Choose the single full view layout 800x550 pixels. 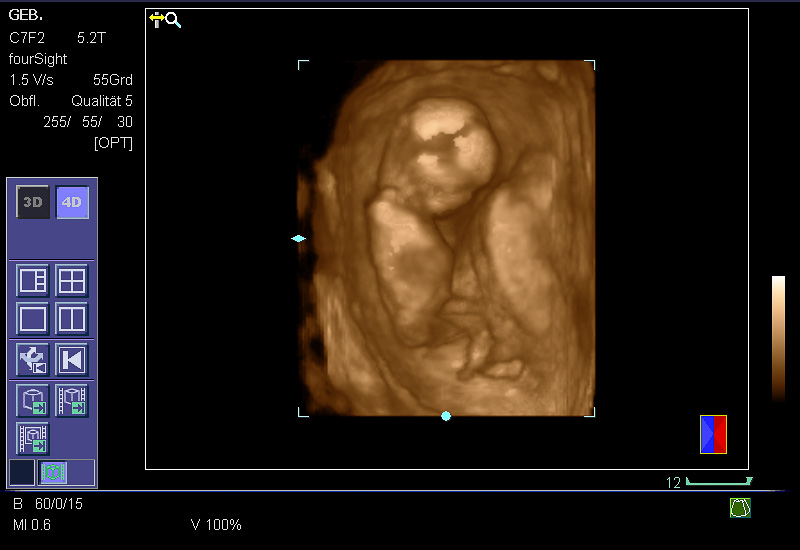pyautogui.click(x=33, y=319)
